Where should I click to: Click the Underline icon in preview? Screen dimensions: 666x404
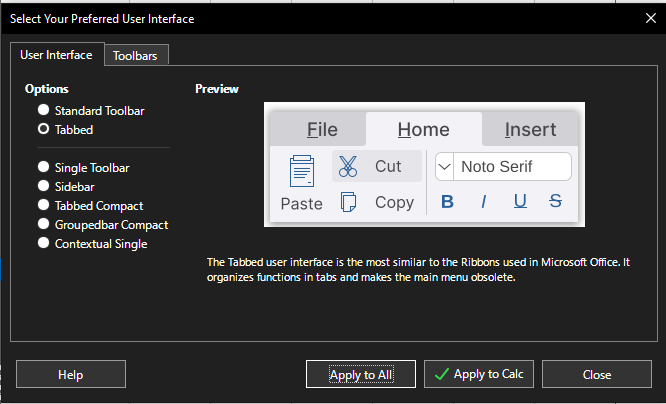(520, 202)
